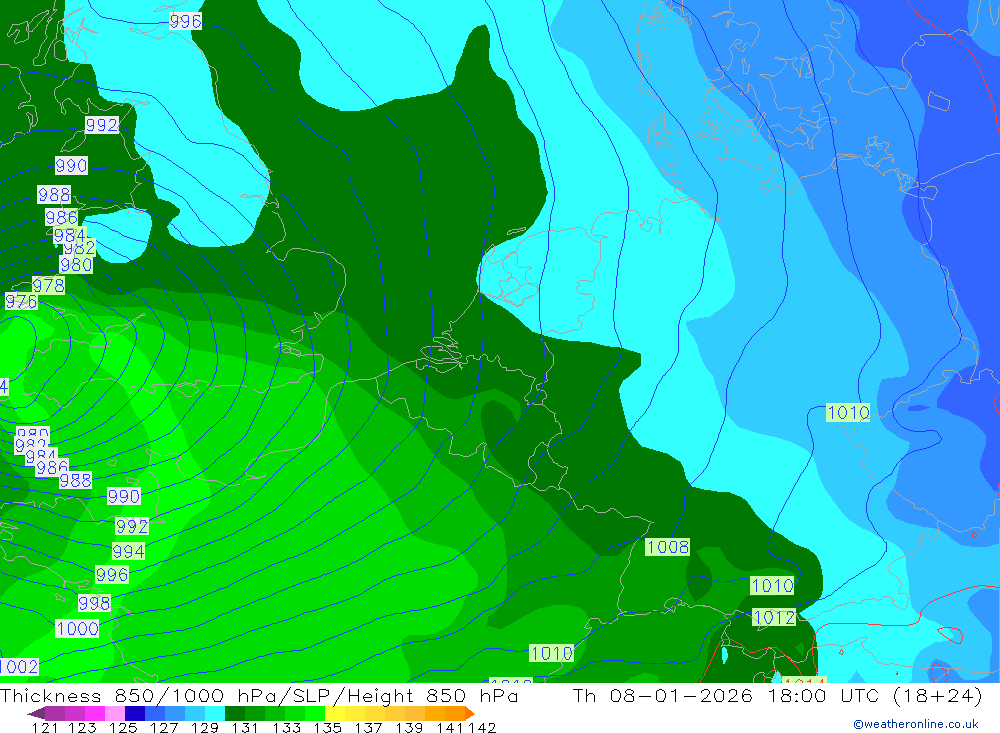The image size is (1000, 733).
Task: Click the 1008 pressure label
Action: tap(667, 547)
